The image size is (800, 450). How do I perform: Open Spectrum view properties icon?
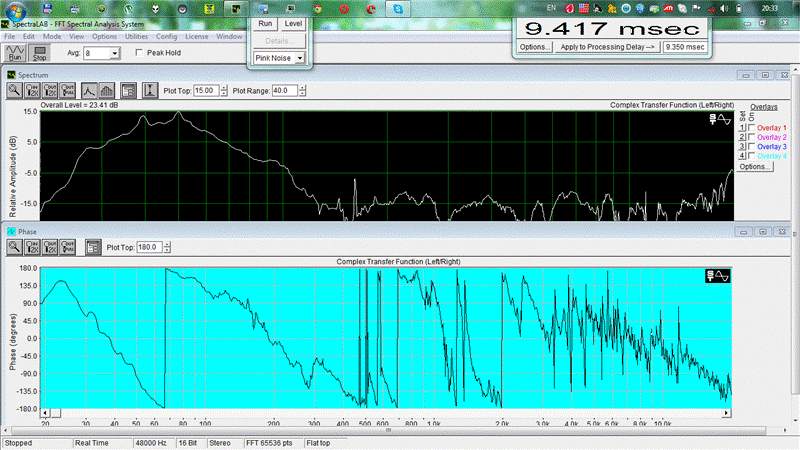point(129,91)
